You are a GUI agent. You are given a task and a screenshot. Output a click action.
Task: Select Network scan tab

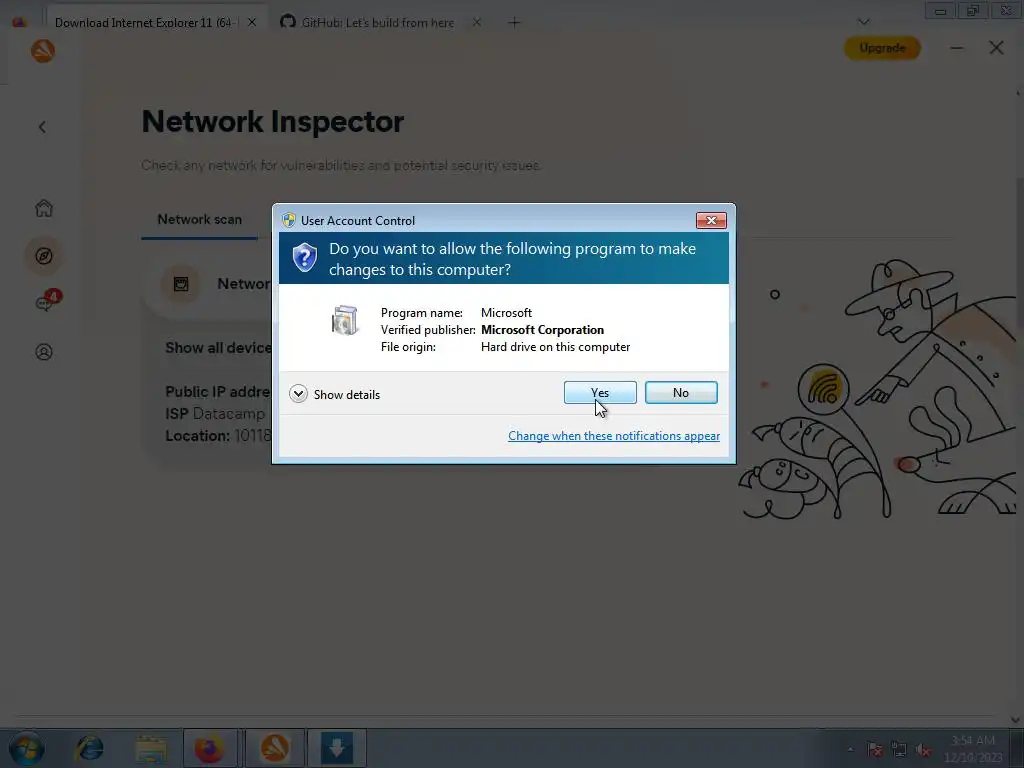coord(199,219)
